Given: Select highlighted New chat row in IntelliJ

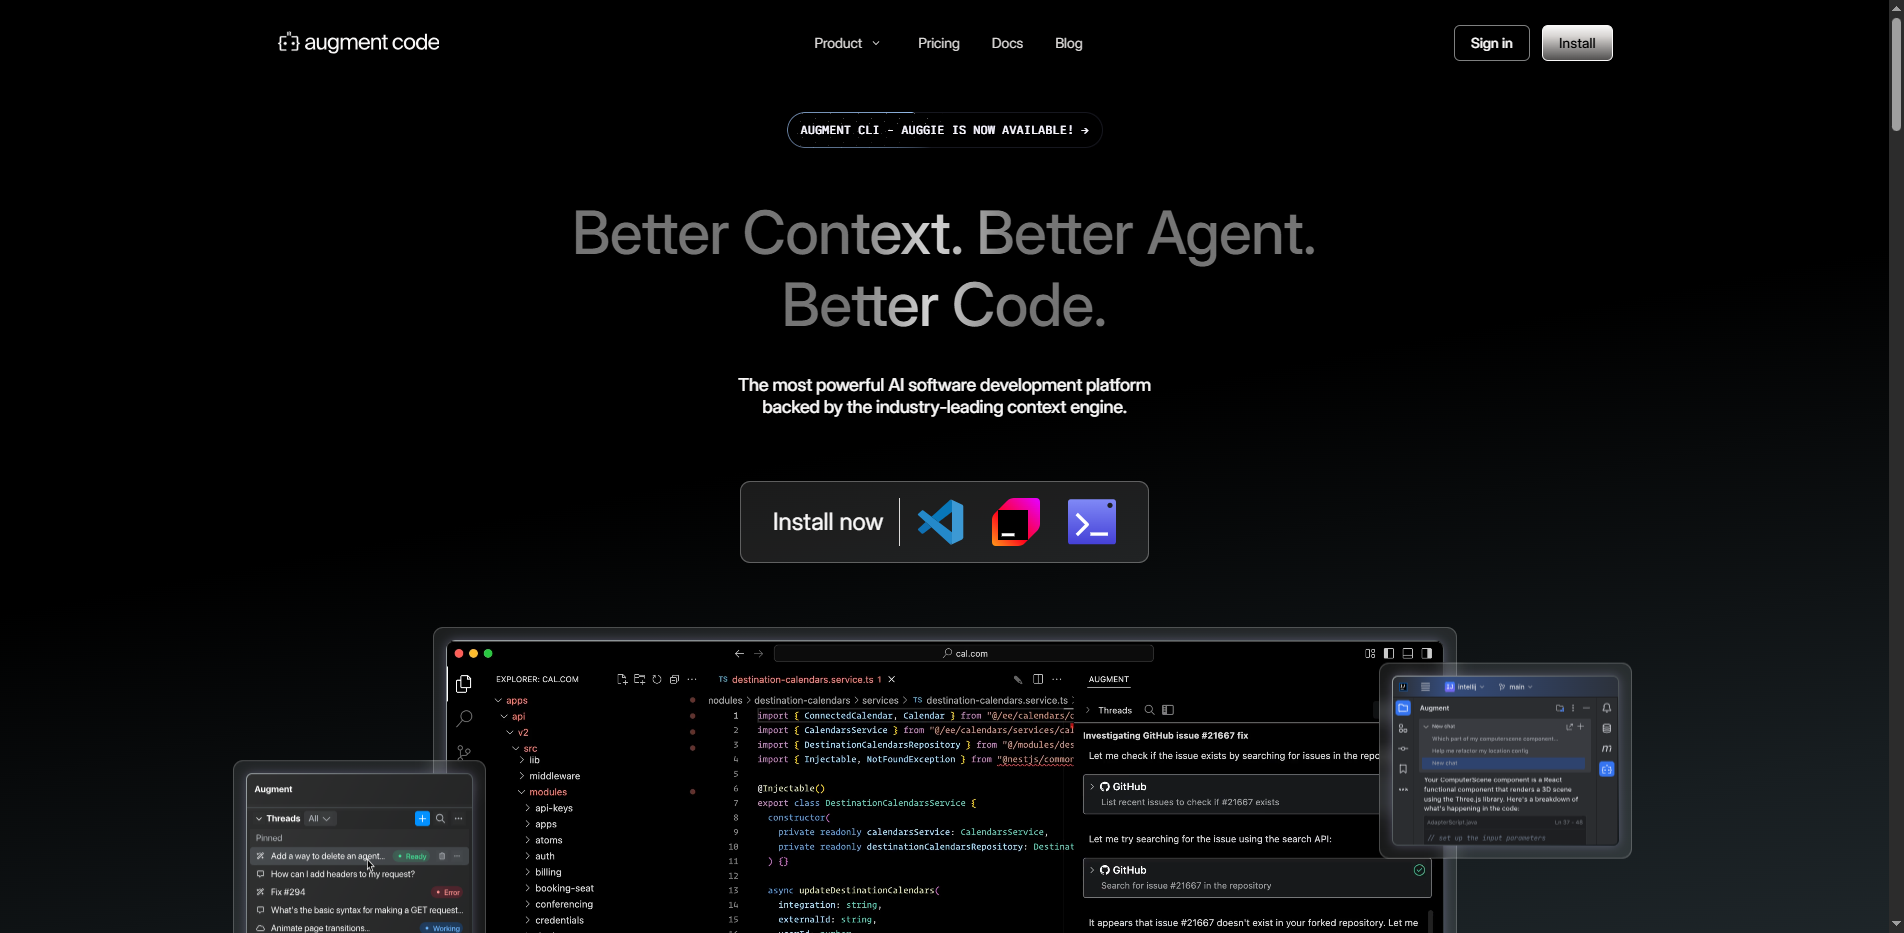Looking at the screenshot, I should [1504, 763].
